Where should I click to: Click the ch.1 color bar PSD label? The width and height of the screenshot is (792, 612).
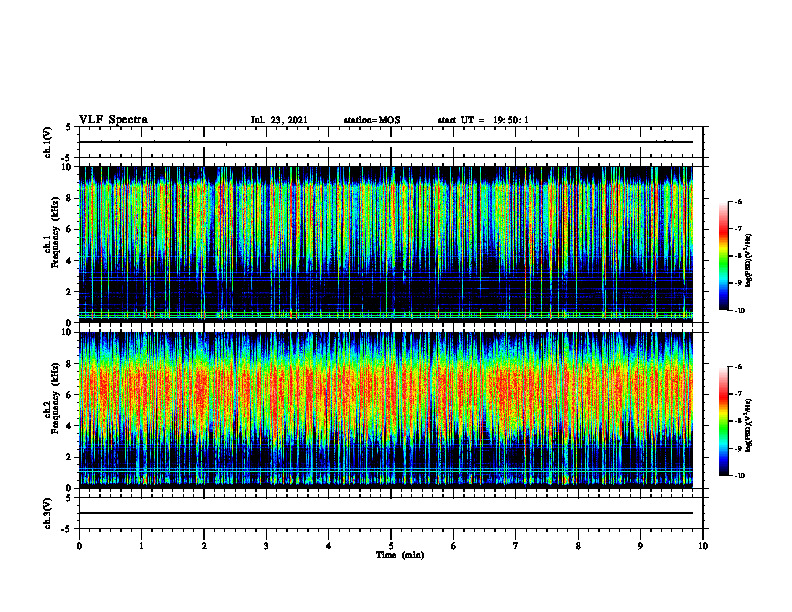click(x=749, y=261)
